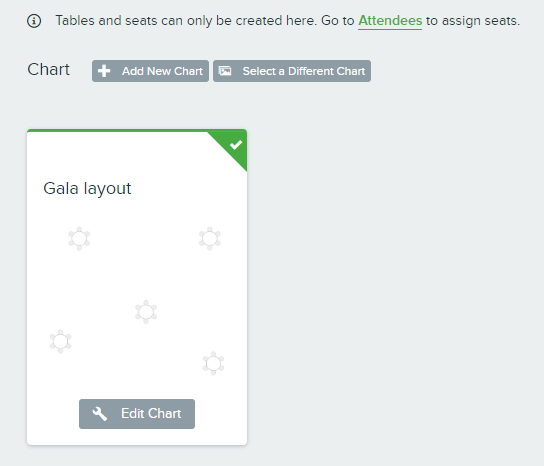Open the Attendees link
The height and width of the screenshot is (466, 544).
point(390,21)
